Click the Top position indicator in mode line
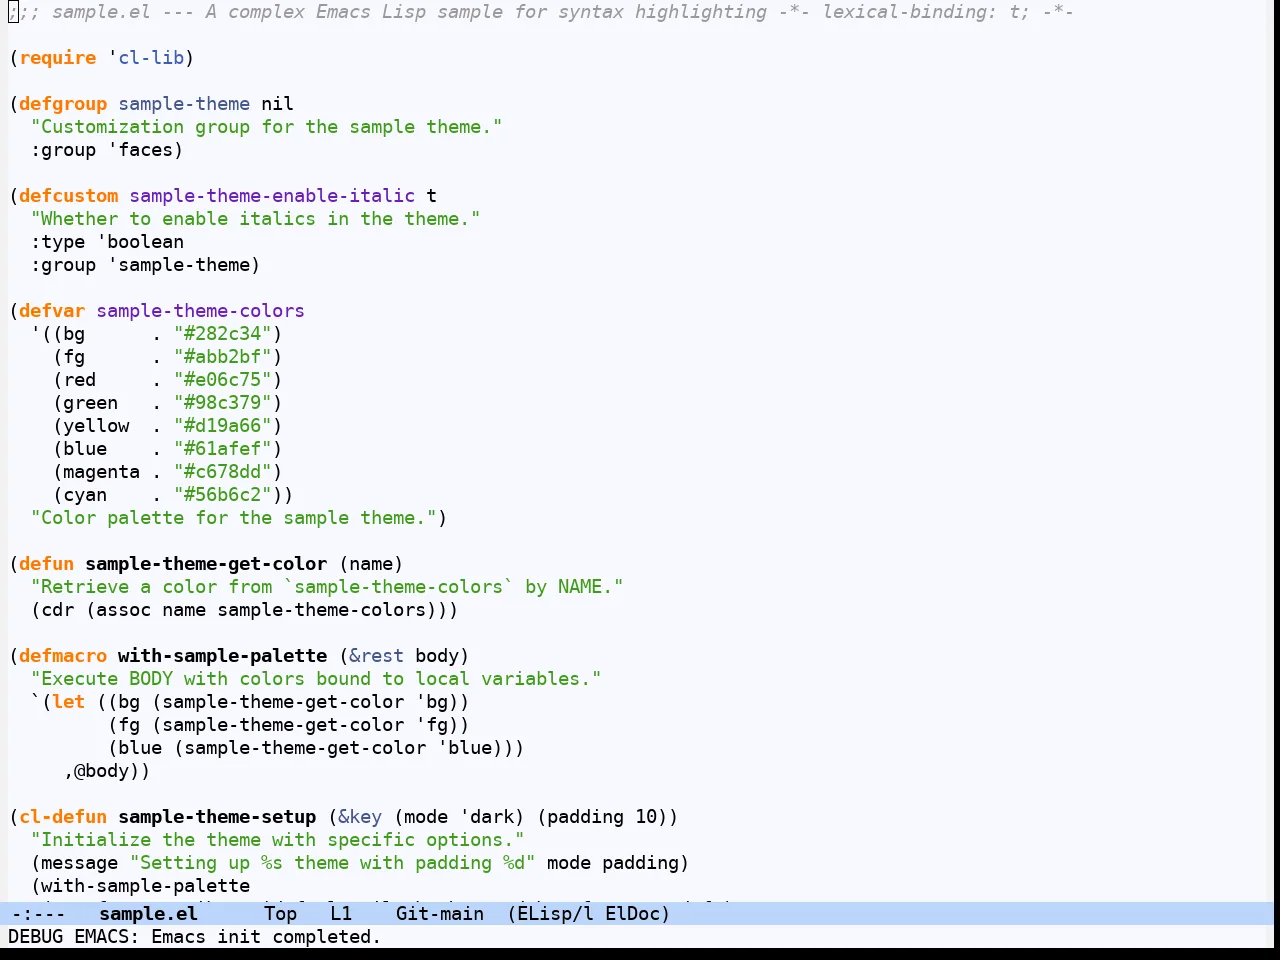The image size is (1280, 960). pos(280,913)
